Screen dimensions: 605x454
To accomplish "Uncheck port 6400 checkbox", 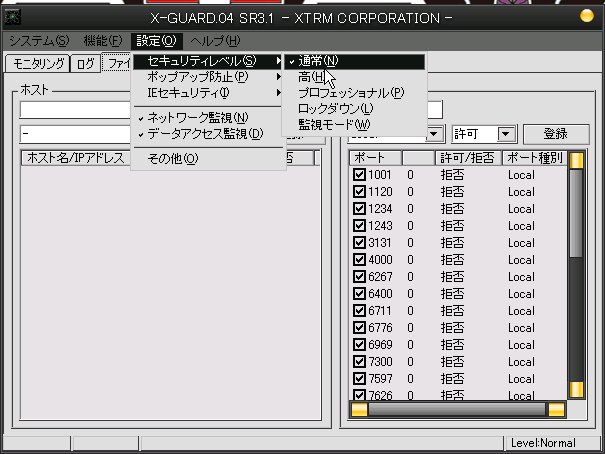I will pyautogui.click(x=359, y=294).
